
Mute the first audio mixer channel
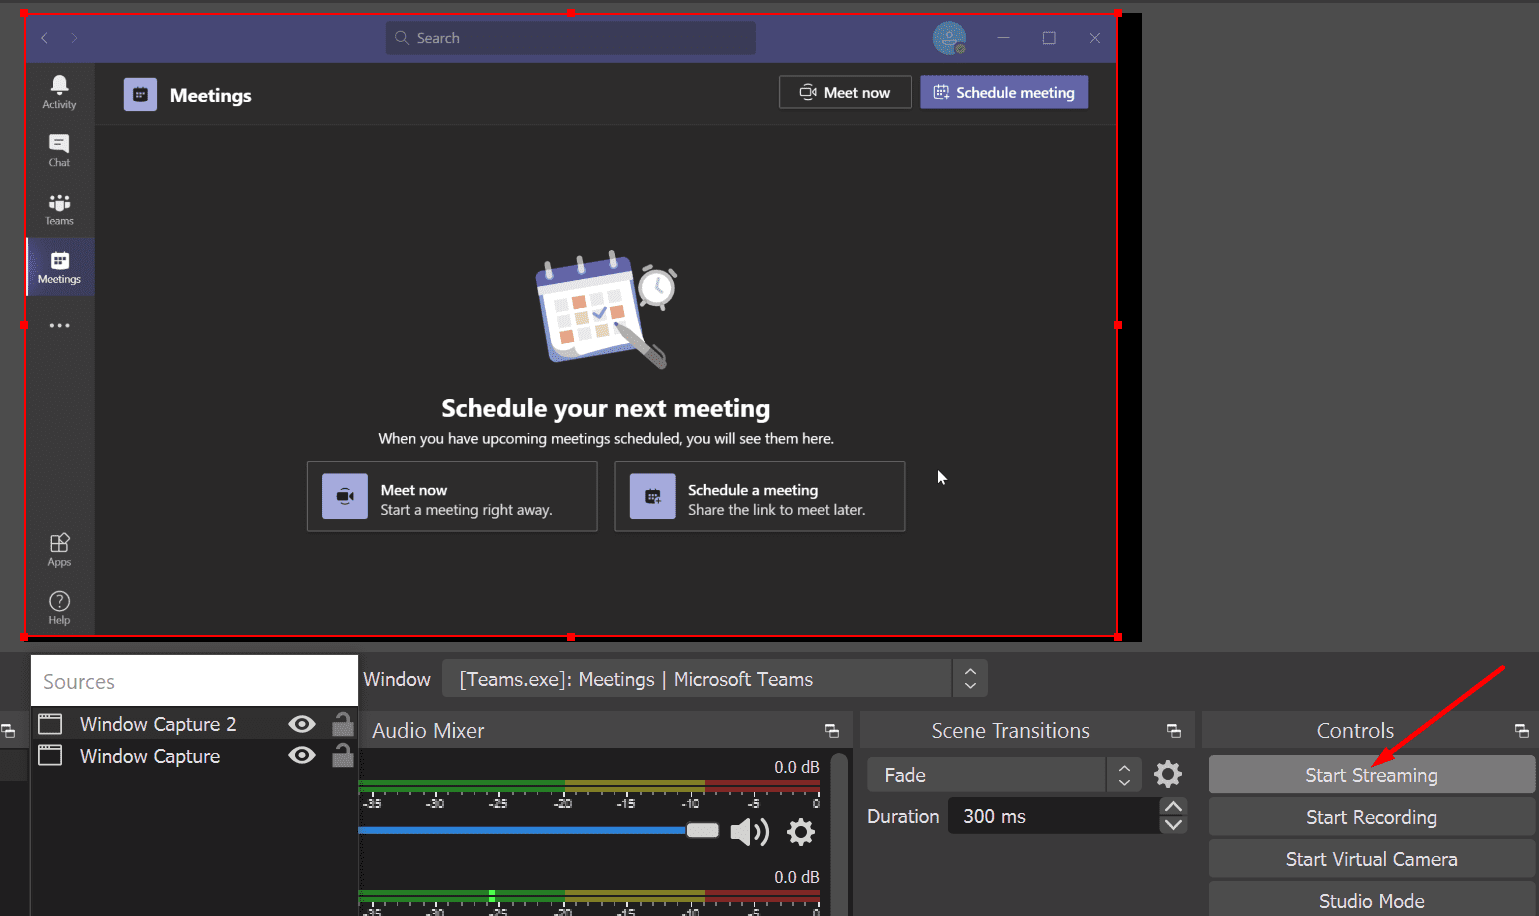point(749,832)
